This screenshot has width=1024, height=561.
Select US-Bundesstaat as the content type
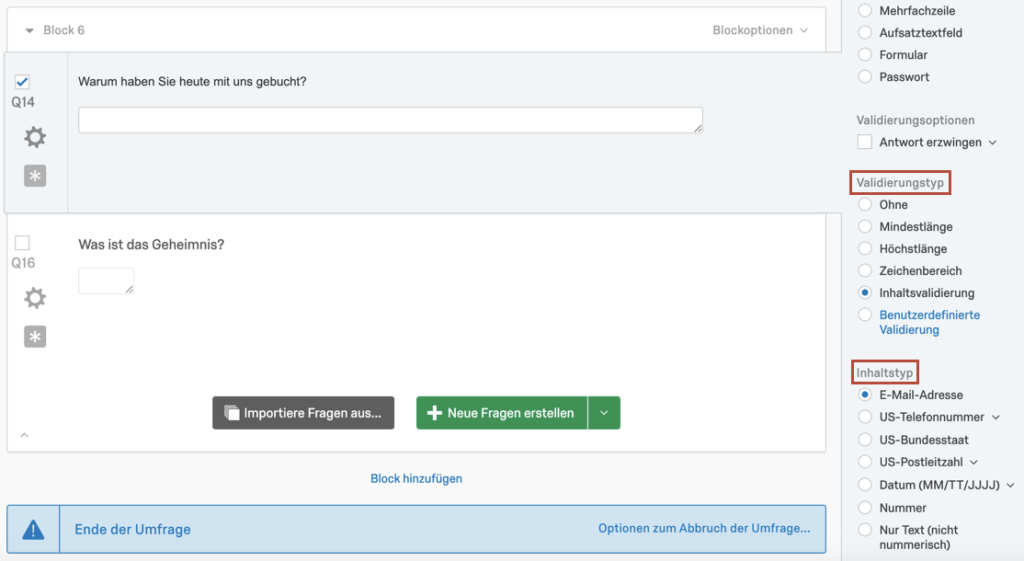click(865, 440)
